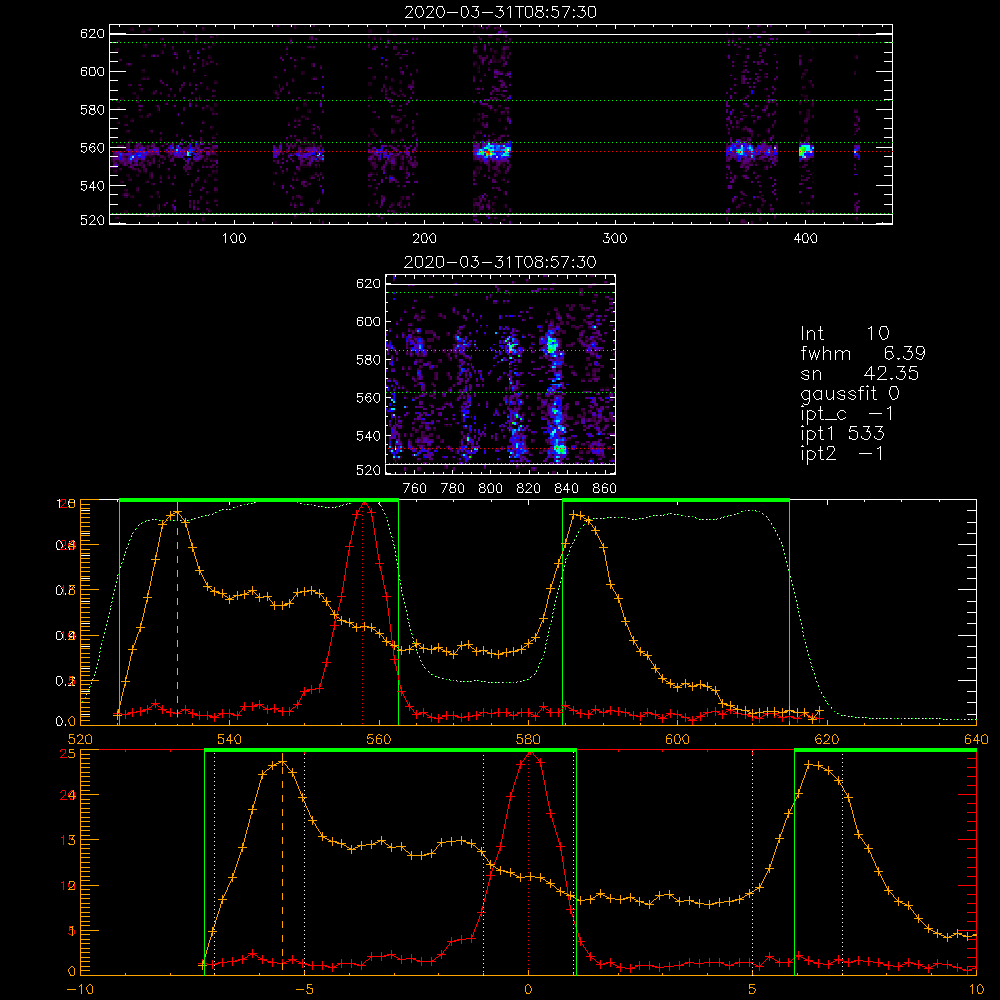This screenshot has height=1000, width=1000.
Task: Click red curve peak in upper profile plot
Action: point(364,505)
